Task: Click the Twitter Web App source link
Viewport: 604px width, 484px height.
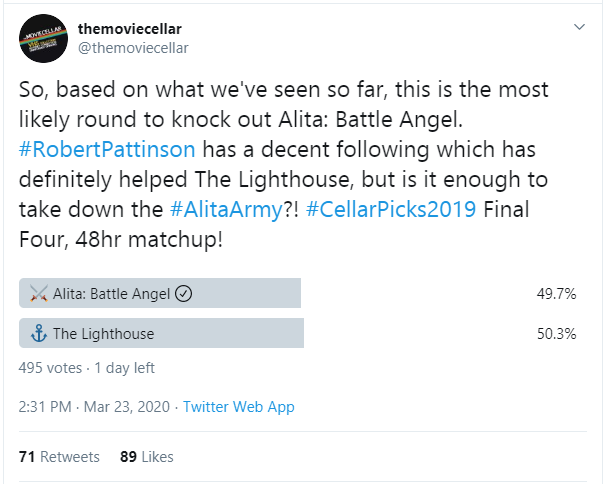Action: [239, 407]
